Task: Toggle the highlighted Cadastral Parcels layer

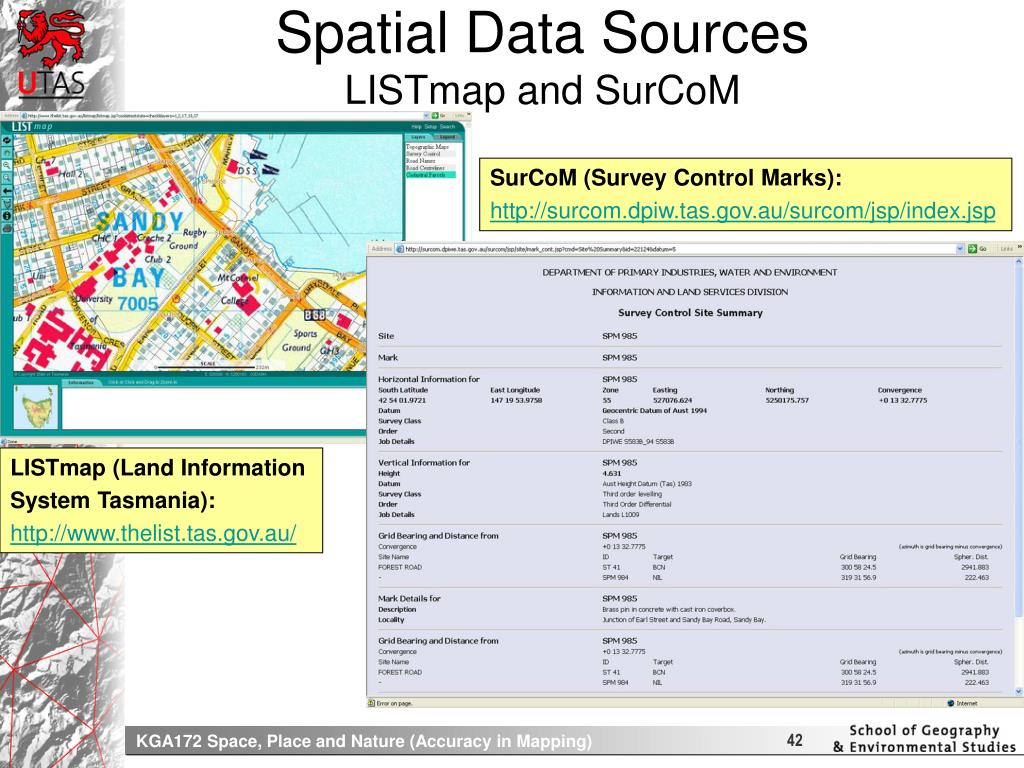Action: click(x=431, y=174)
